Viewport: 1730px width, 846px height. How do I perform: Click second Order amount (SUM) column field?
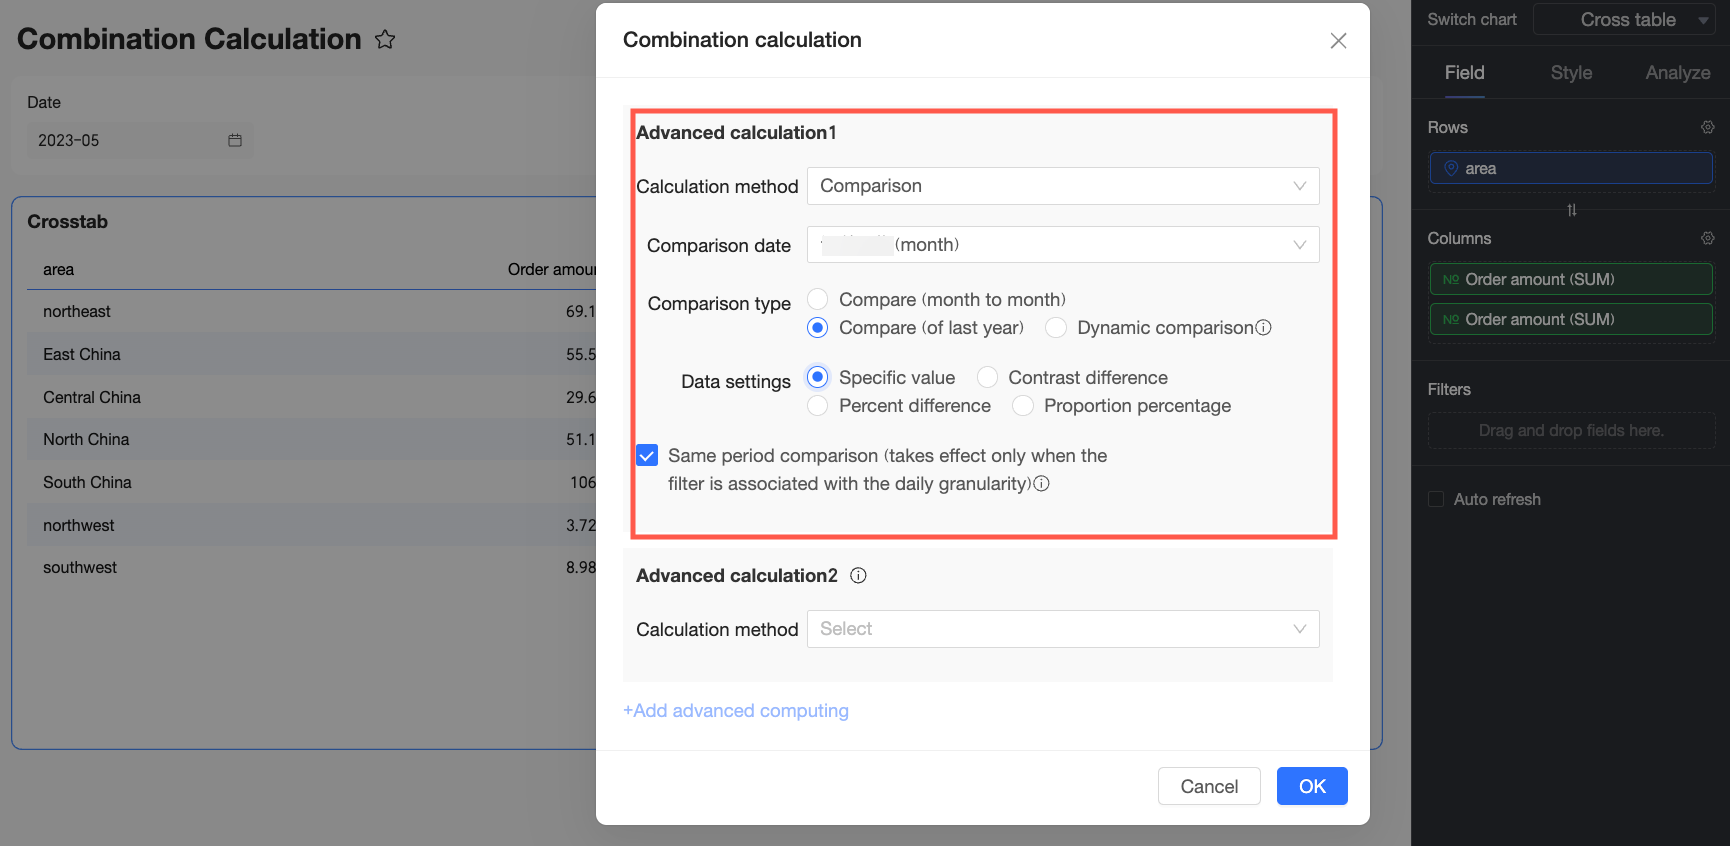[x=1571, y=319]
